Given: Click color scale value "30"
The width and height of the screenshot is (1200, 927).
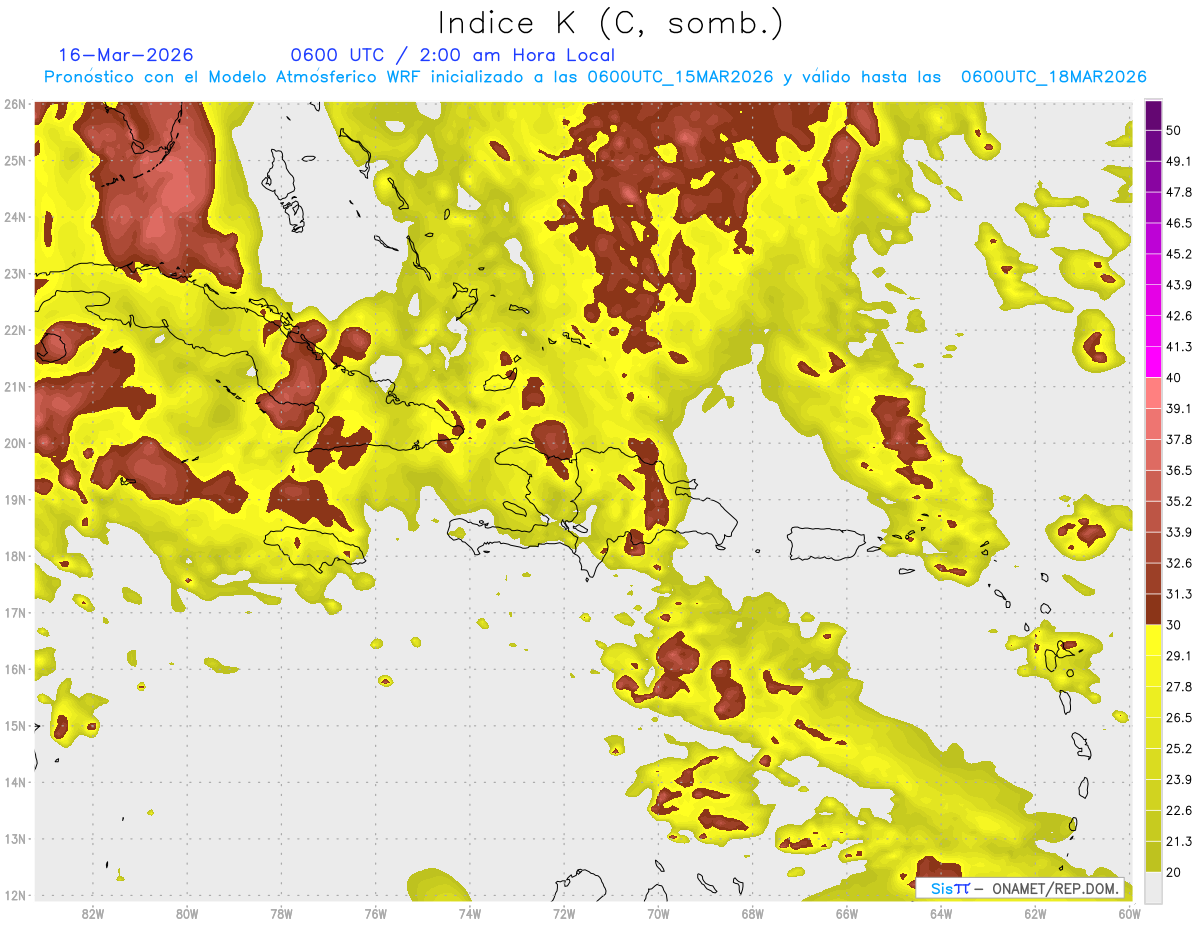Looking at the screenshot, I should point(1174,625).
